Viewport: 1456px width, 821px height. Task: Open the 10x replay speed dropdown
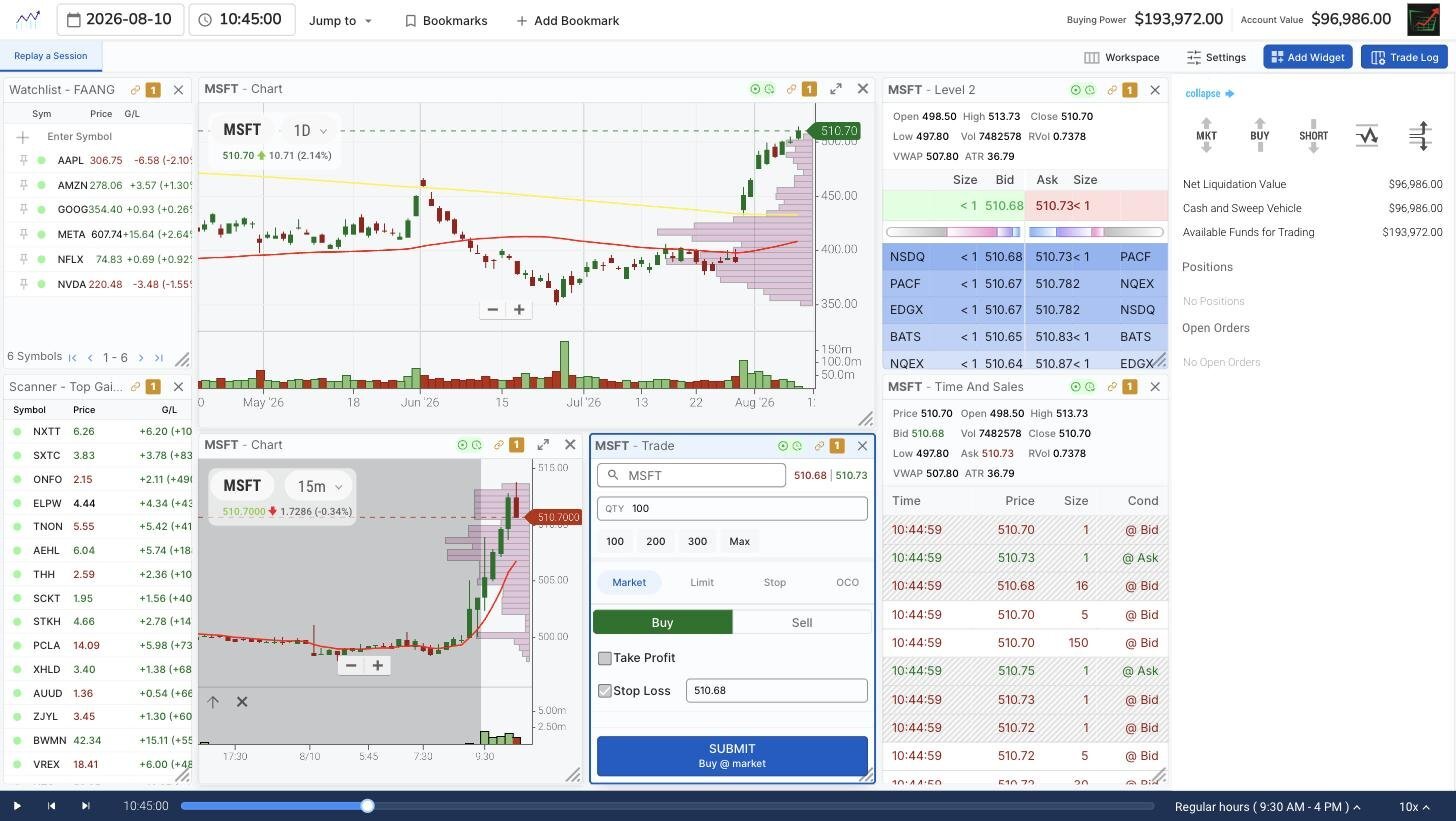[1413, 806]
